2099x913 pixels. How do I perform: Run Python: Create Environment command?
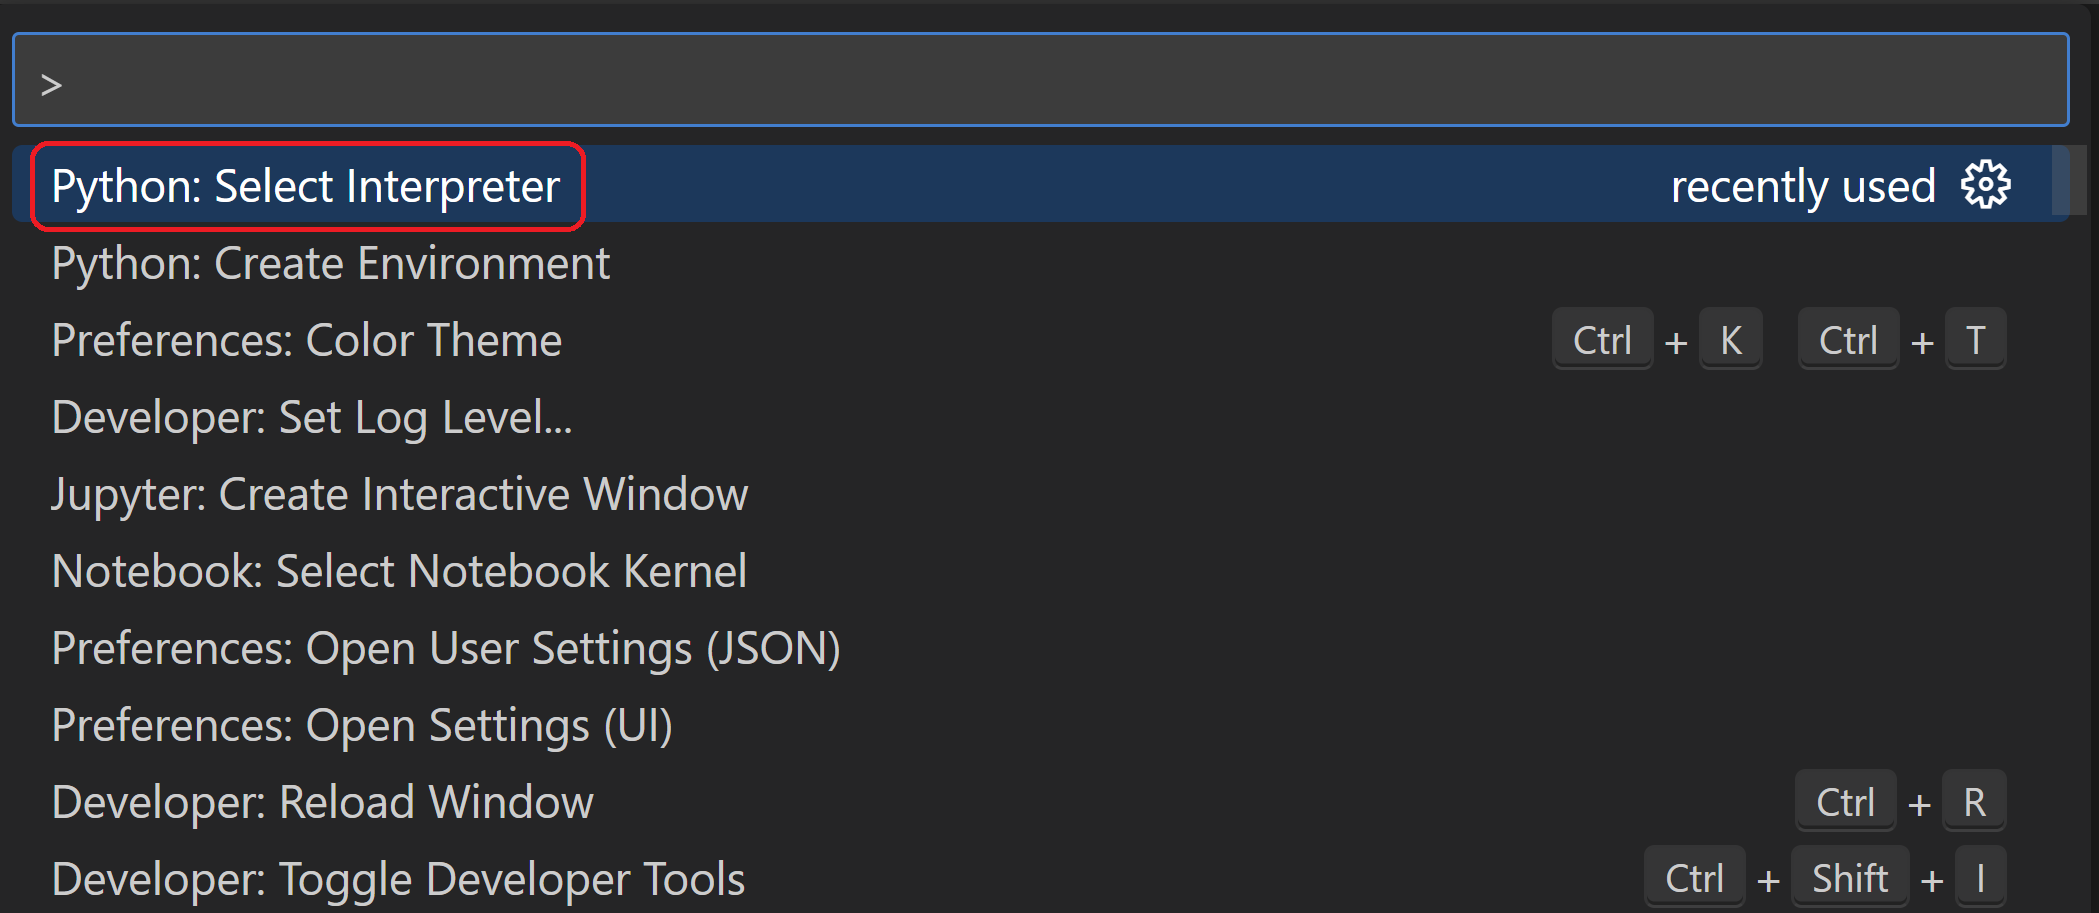(x=330, y=264)
